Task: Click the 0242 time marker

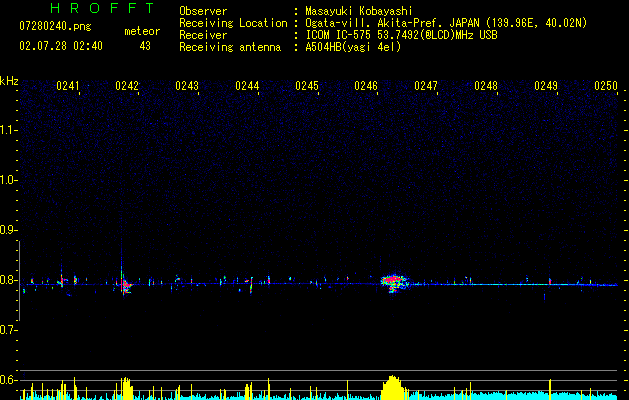Action: (x=127, y=86)
